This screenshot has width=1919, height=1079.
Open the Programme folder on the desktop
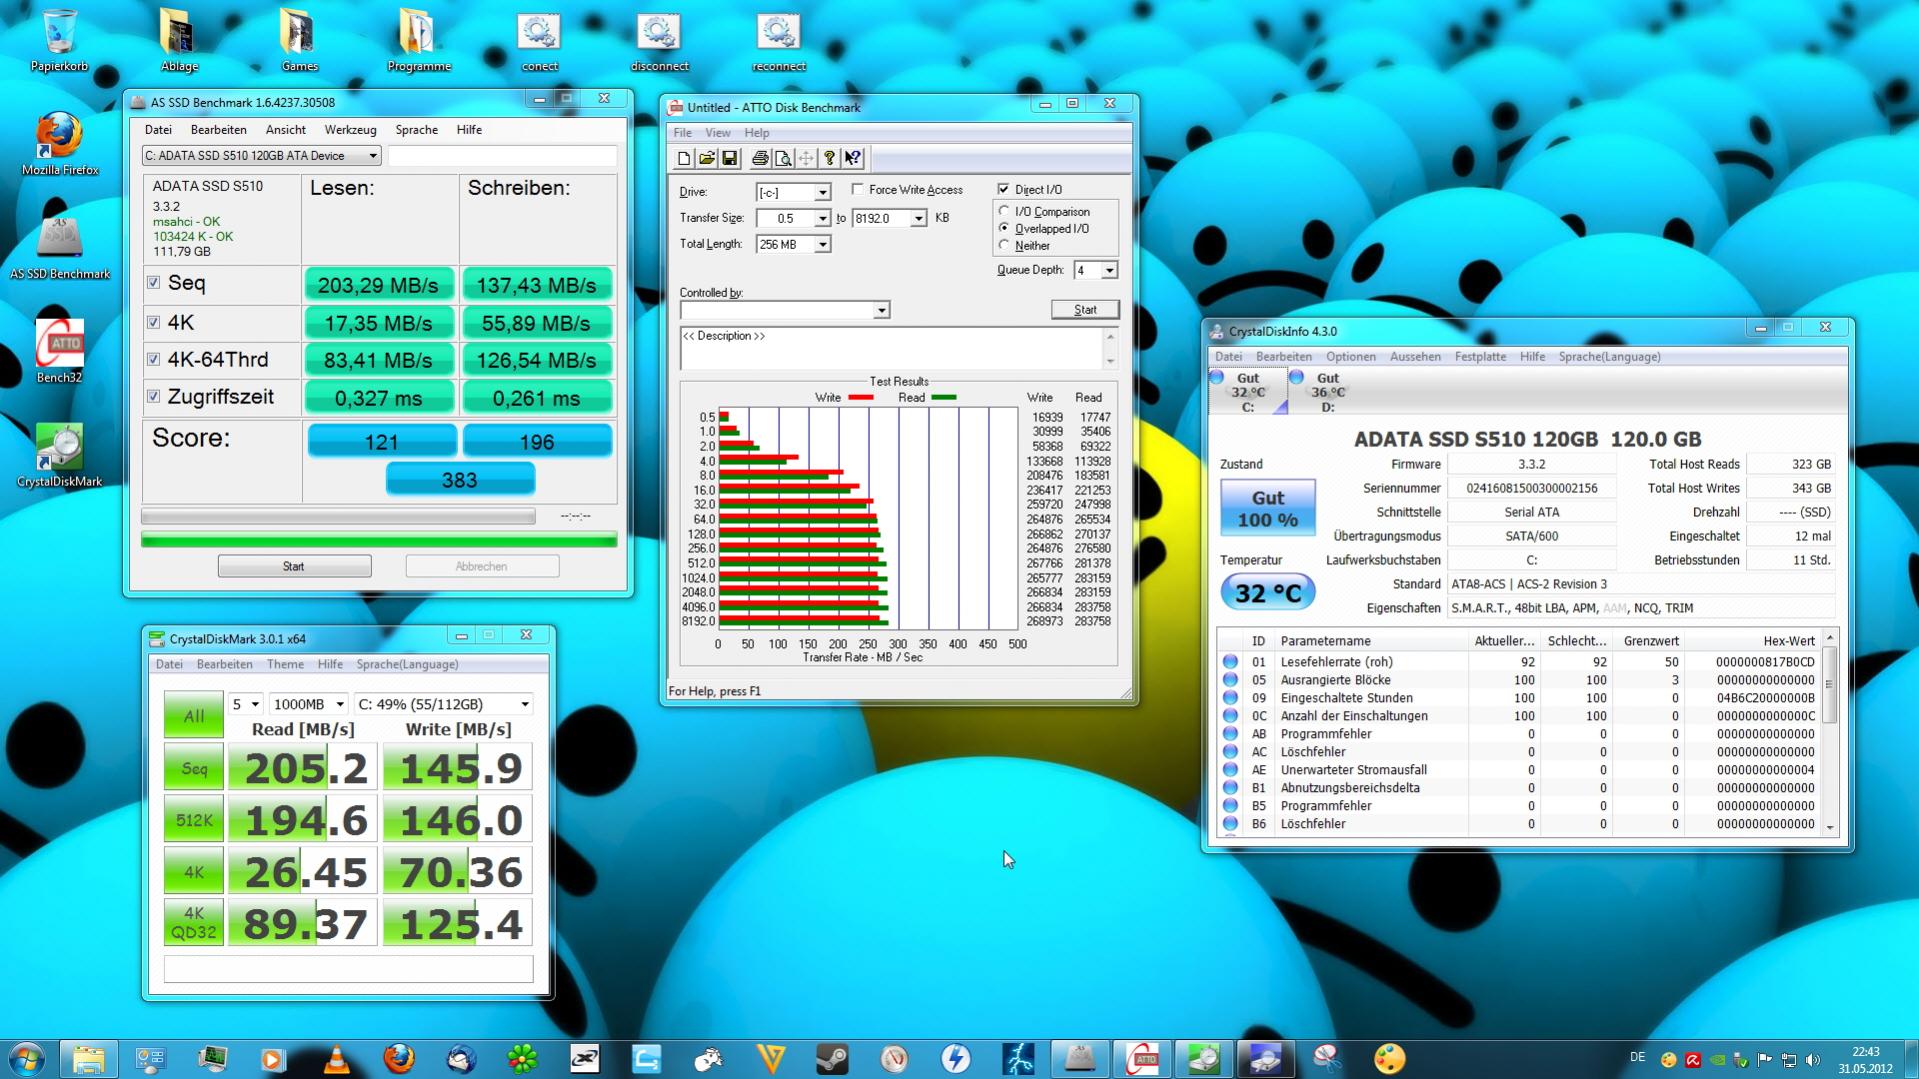click(x=419, y=41)
